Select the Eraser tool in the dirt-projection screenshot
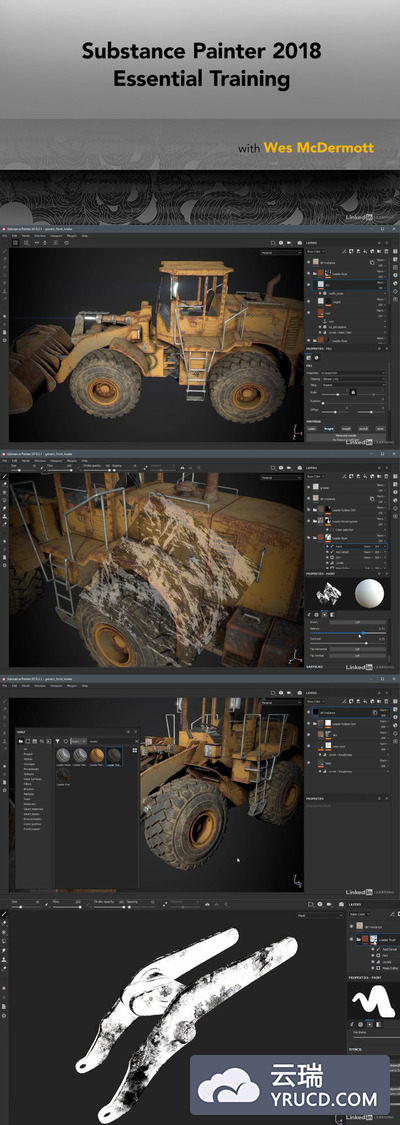 pyautogui.click(x=4, y=484)
